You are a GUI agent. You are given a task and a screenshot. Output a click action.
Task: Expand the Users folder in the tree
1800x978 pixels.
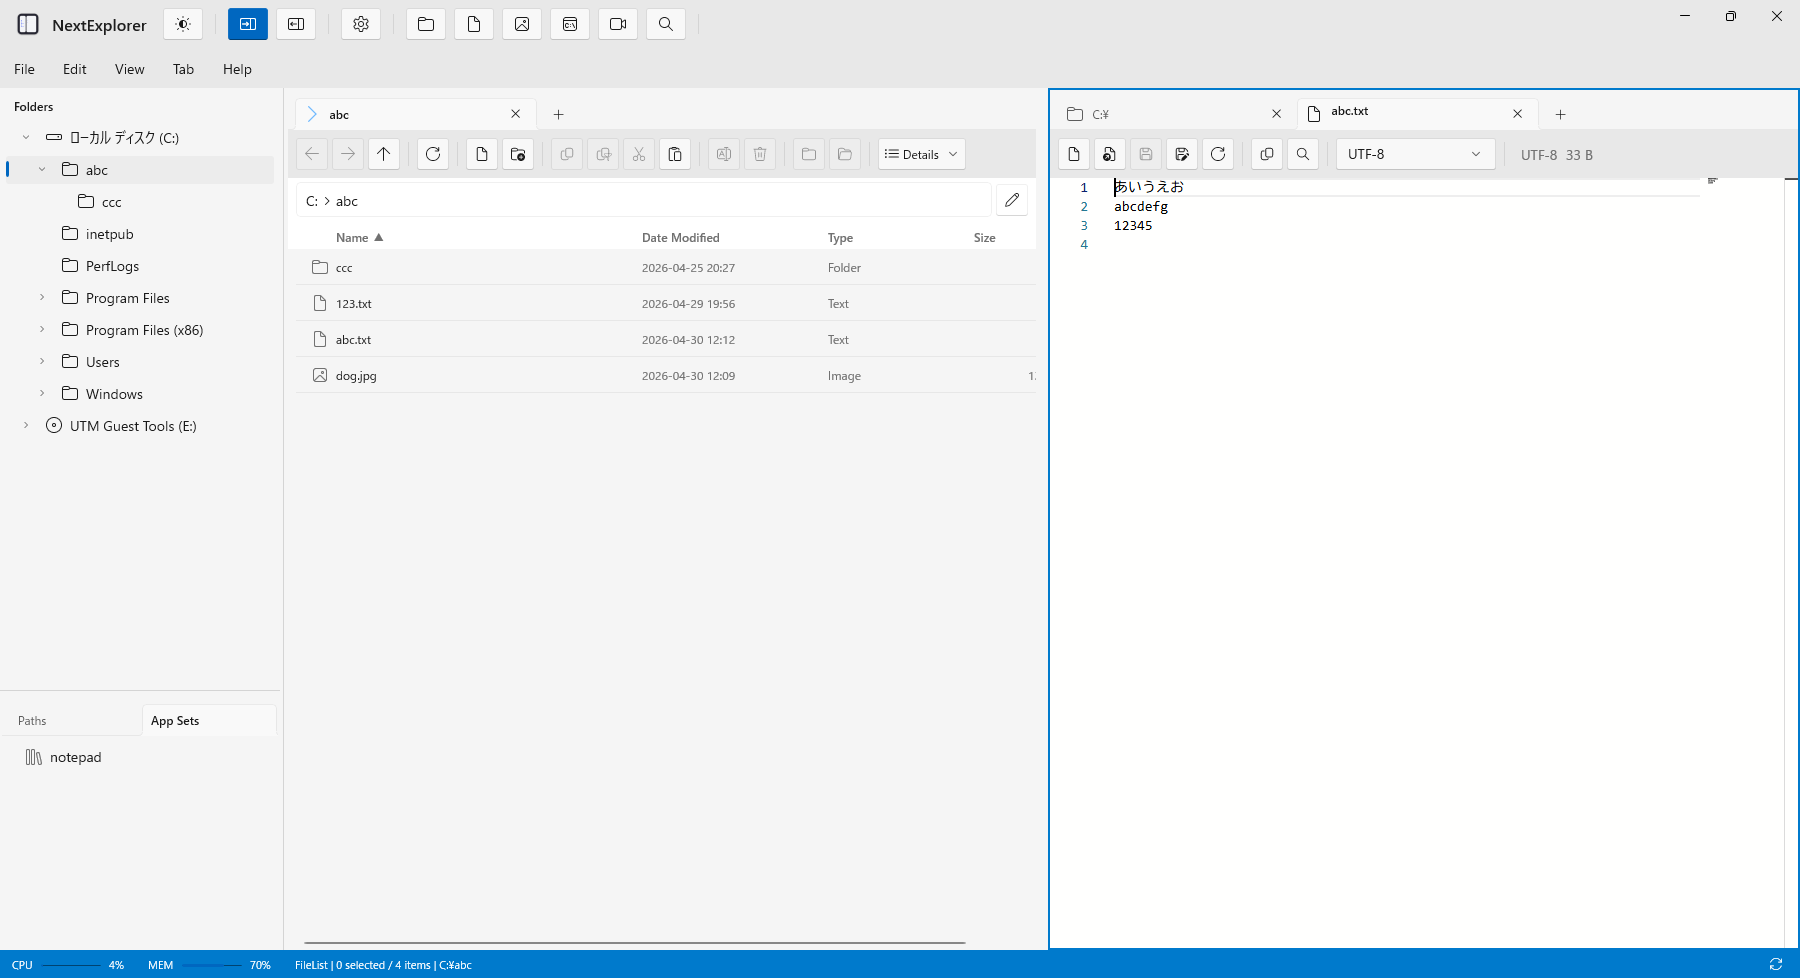[x=42, y=361]
